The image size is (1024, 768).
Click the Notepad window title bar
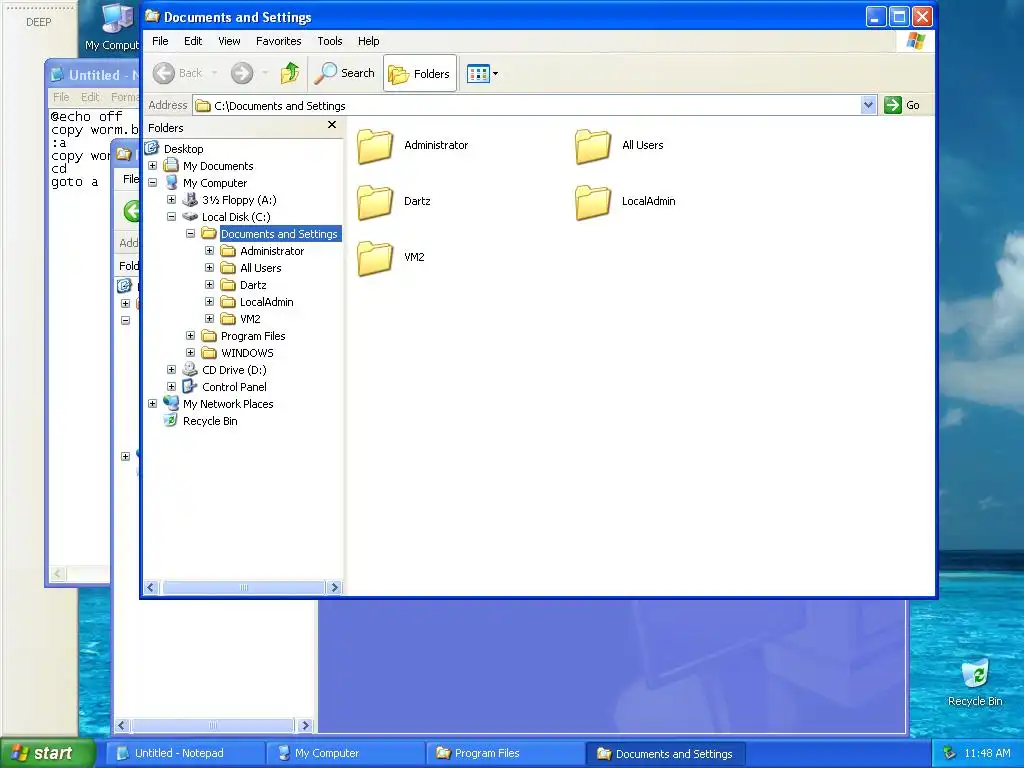(x=93, y=74)
